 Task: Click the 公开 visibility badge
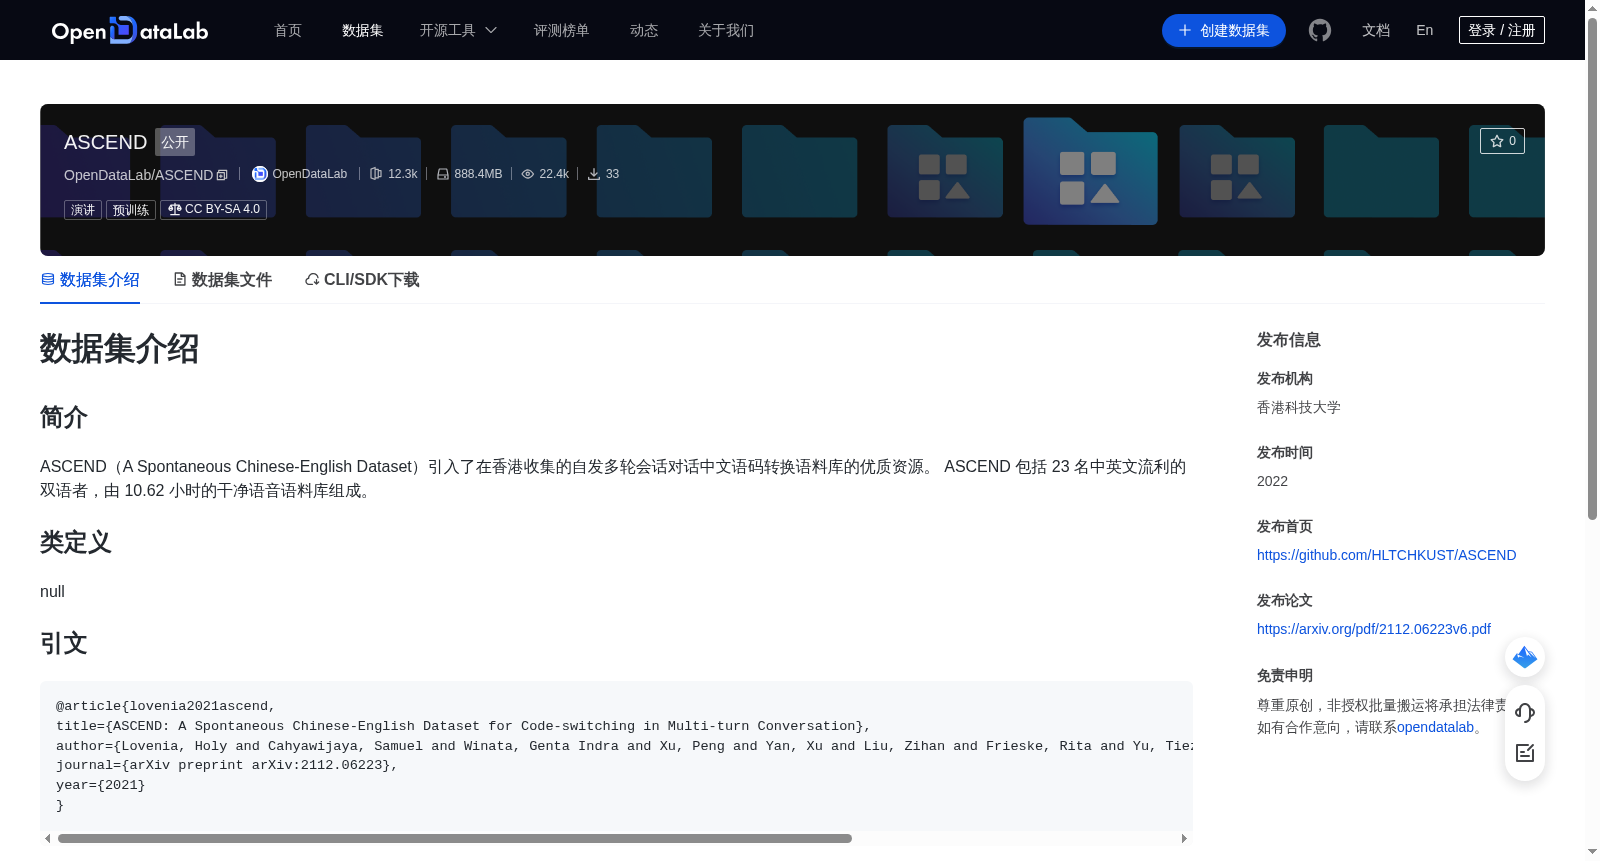click(x=175, y=142)
